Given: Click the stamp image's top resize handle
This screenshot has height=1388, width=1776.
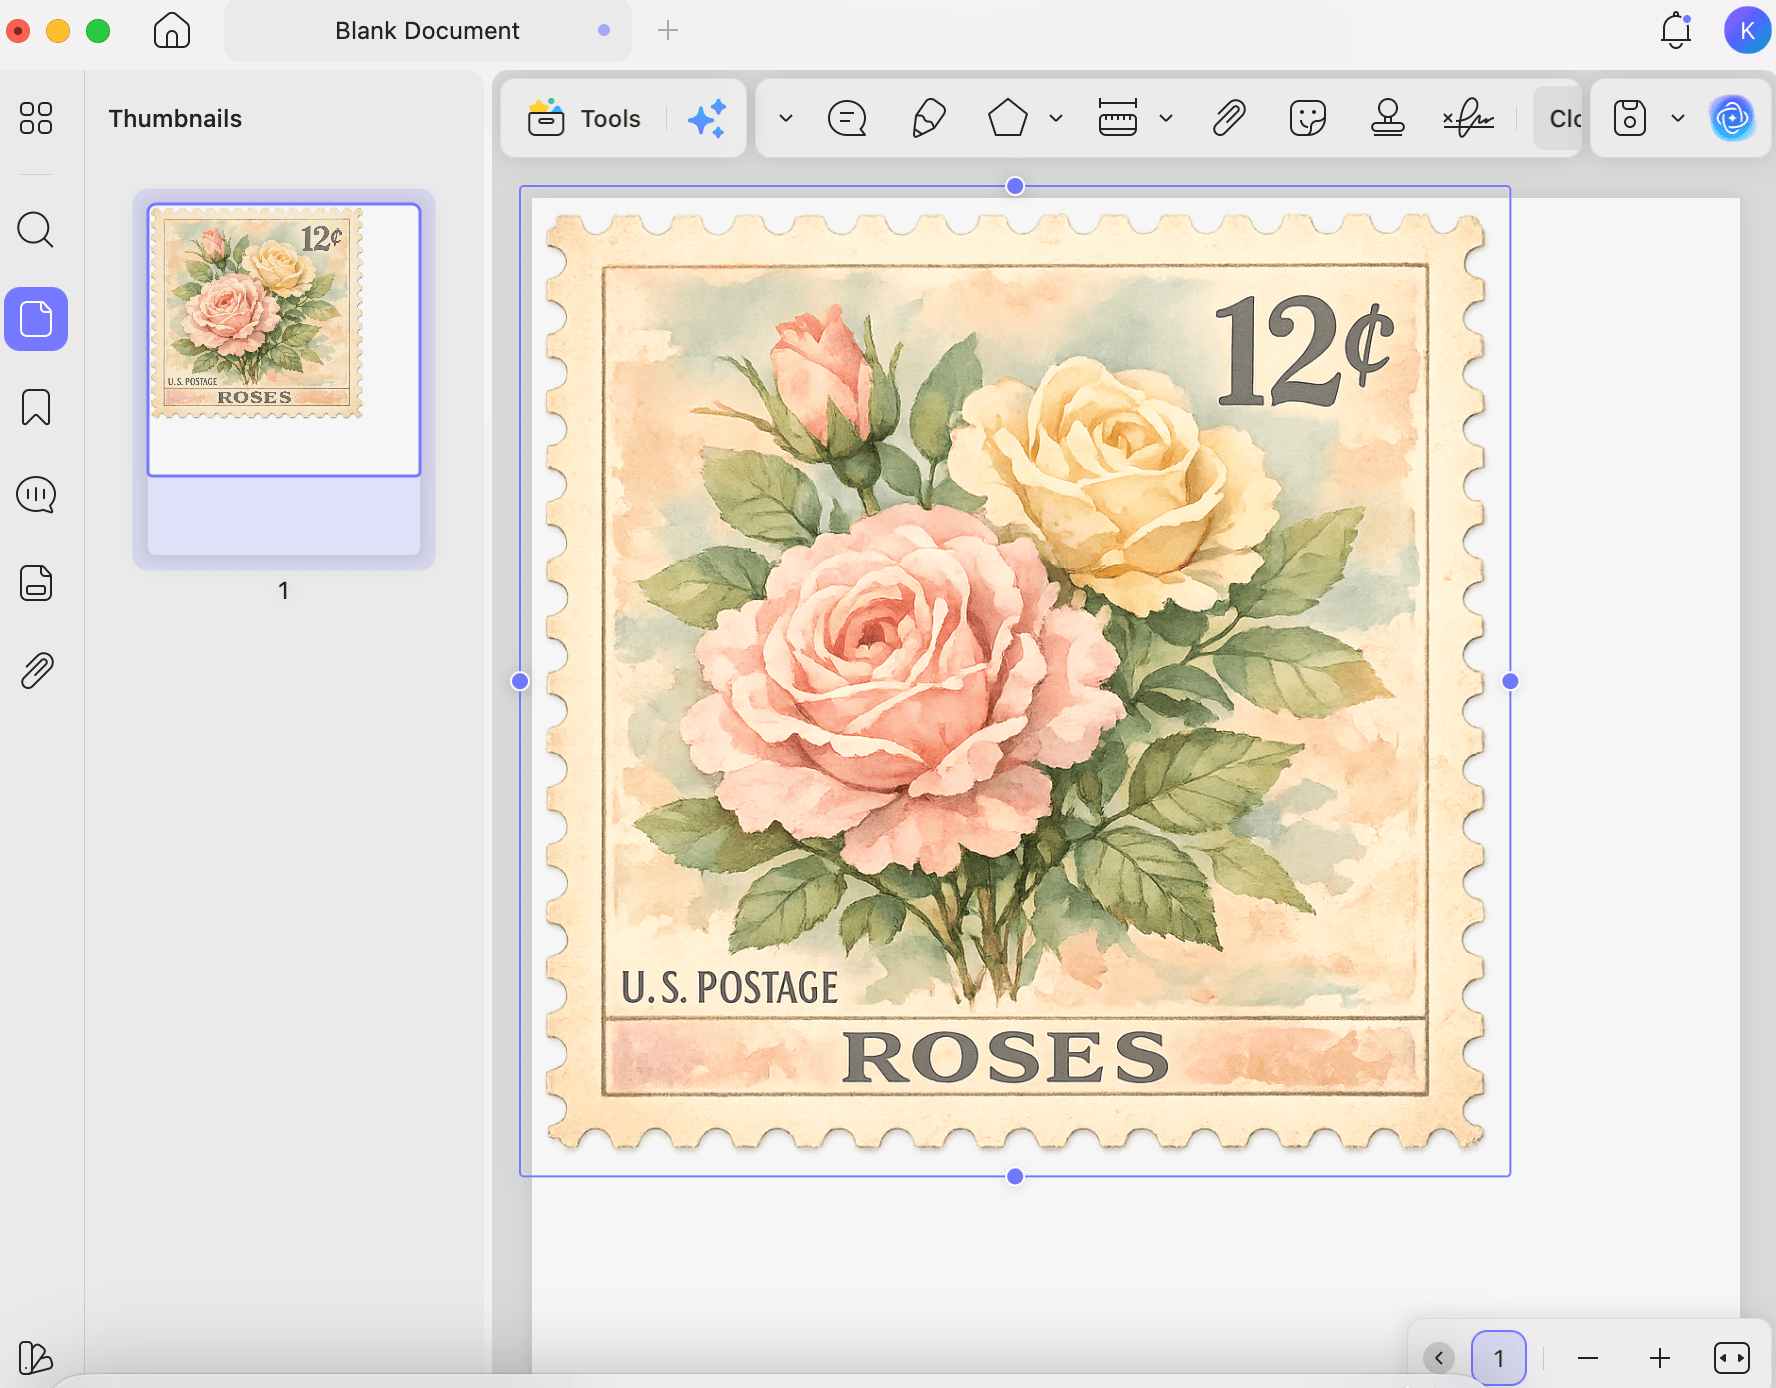Looking at the screenshot, I should pos(1015,186).
